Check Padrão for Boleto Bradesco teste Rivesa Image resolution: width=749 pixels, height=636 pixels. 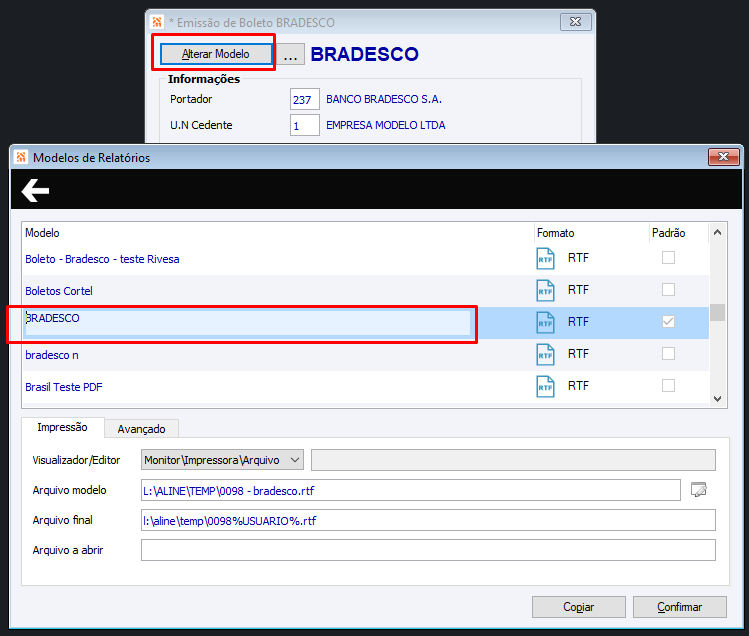coord(668,258)
